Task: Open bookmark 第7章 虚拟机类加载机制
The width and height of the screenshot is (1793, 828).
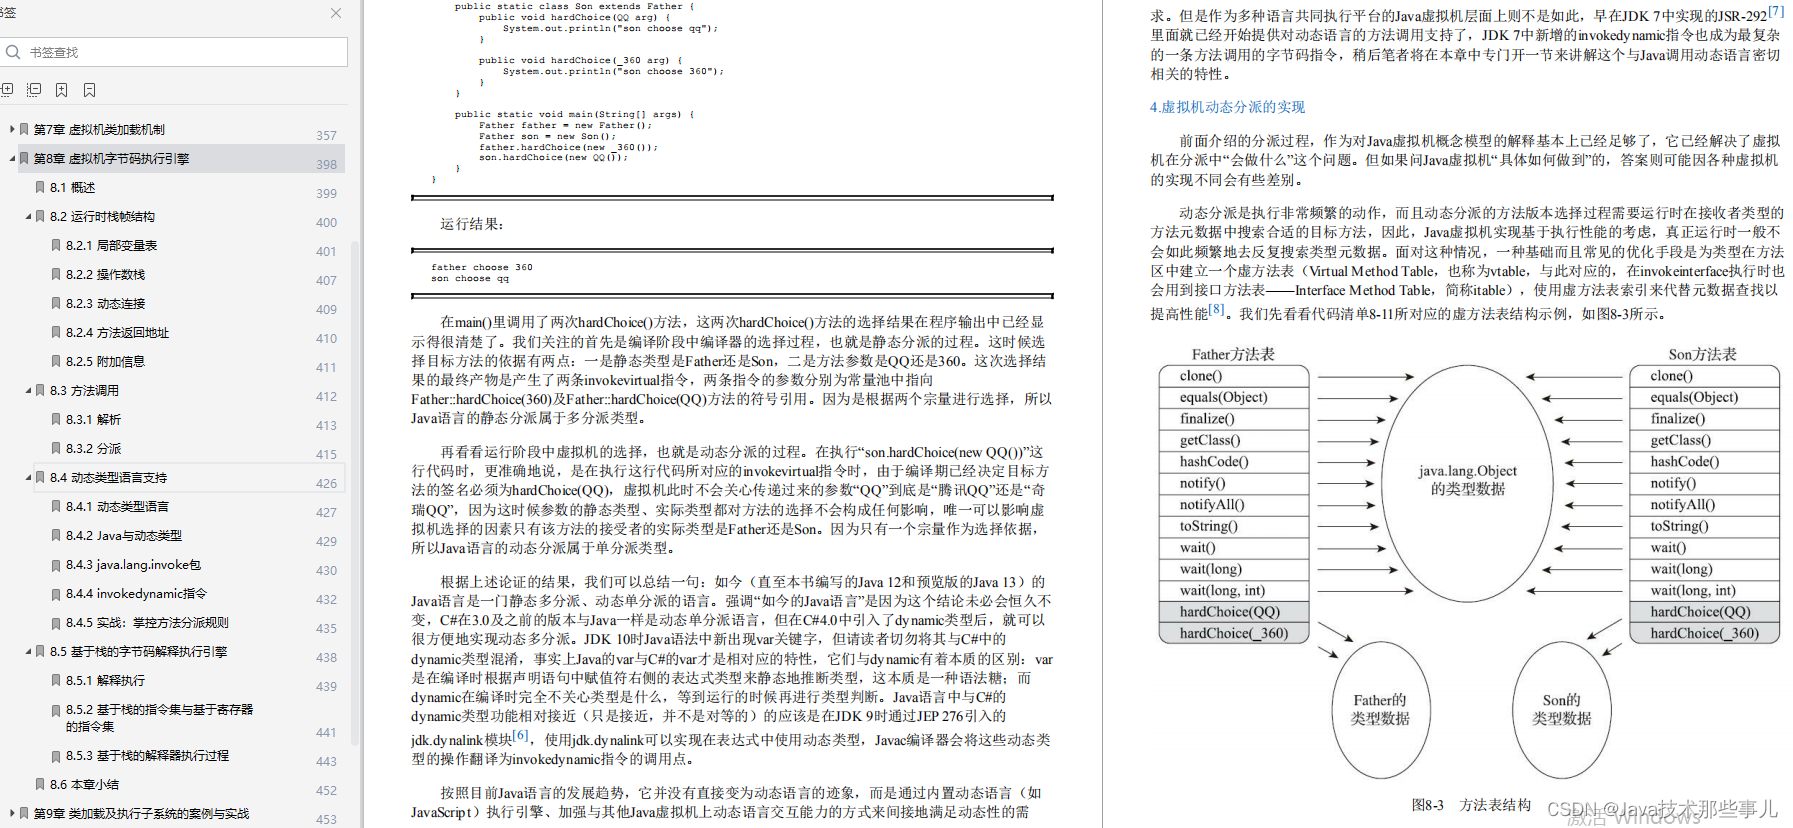Action: tap(99, 129)
